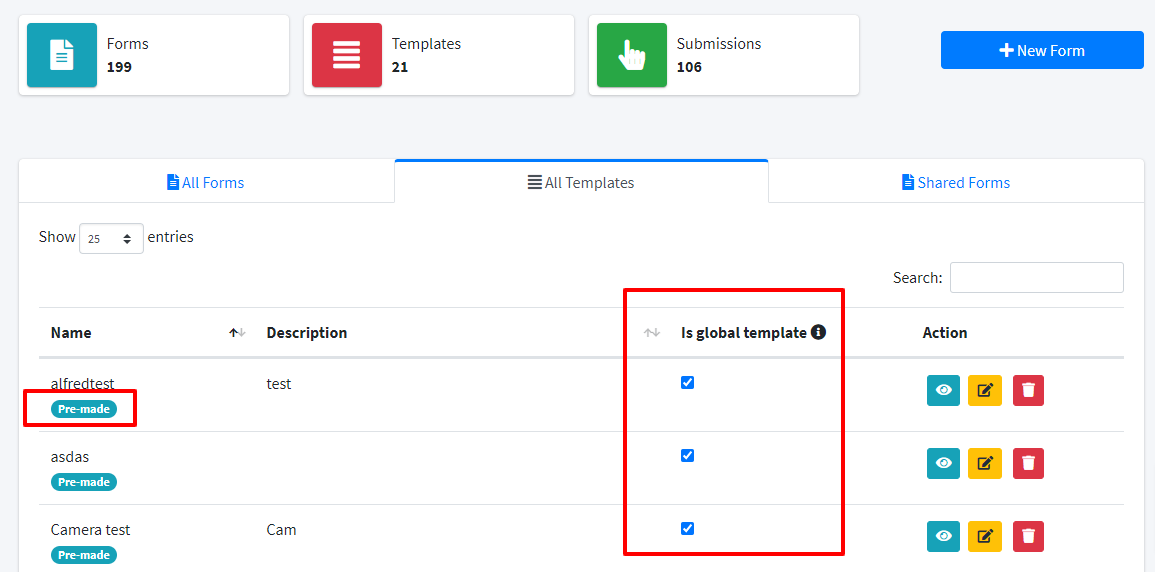This screenshot has width=1155, height=572.
Task: Preview the alfredtest template with the eye icon
Action: coord(943,390)
